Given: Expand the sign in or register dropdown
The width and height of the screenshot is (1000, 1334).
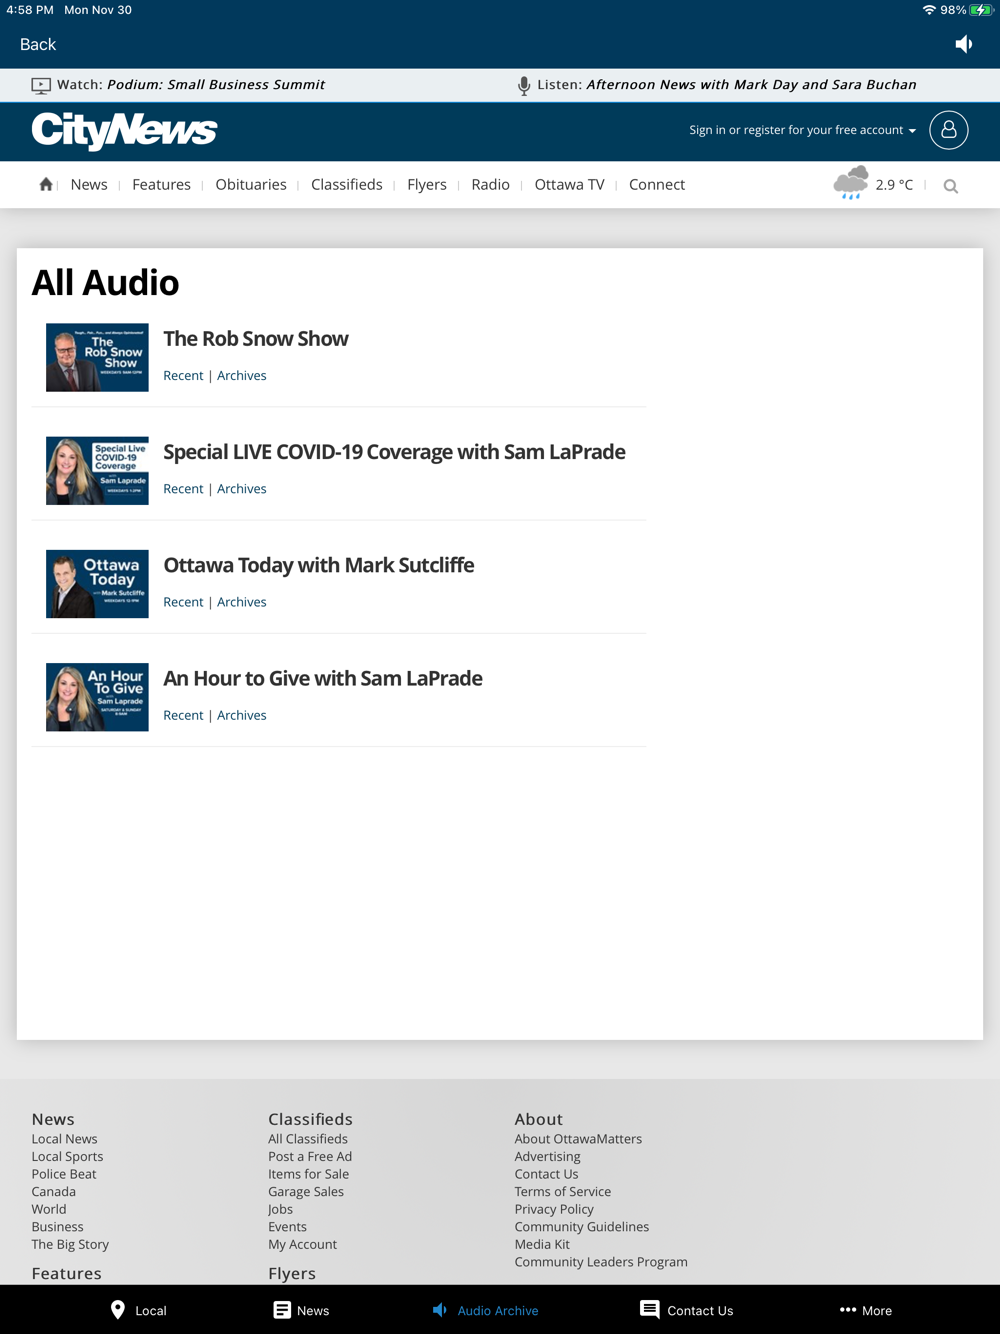Looking at the screenshot, I should (x=802, y=130).
